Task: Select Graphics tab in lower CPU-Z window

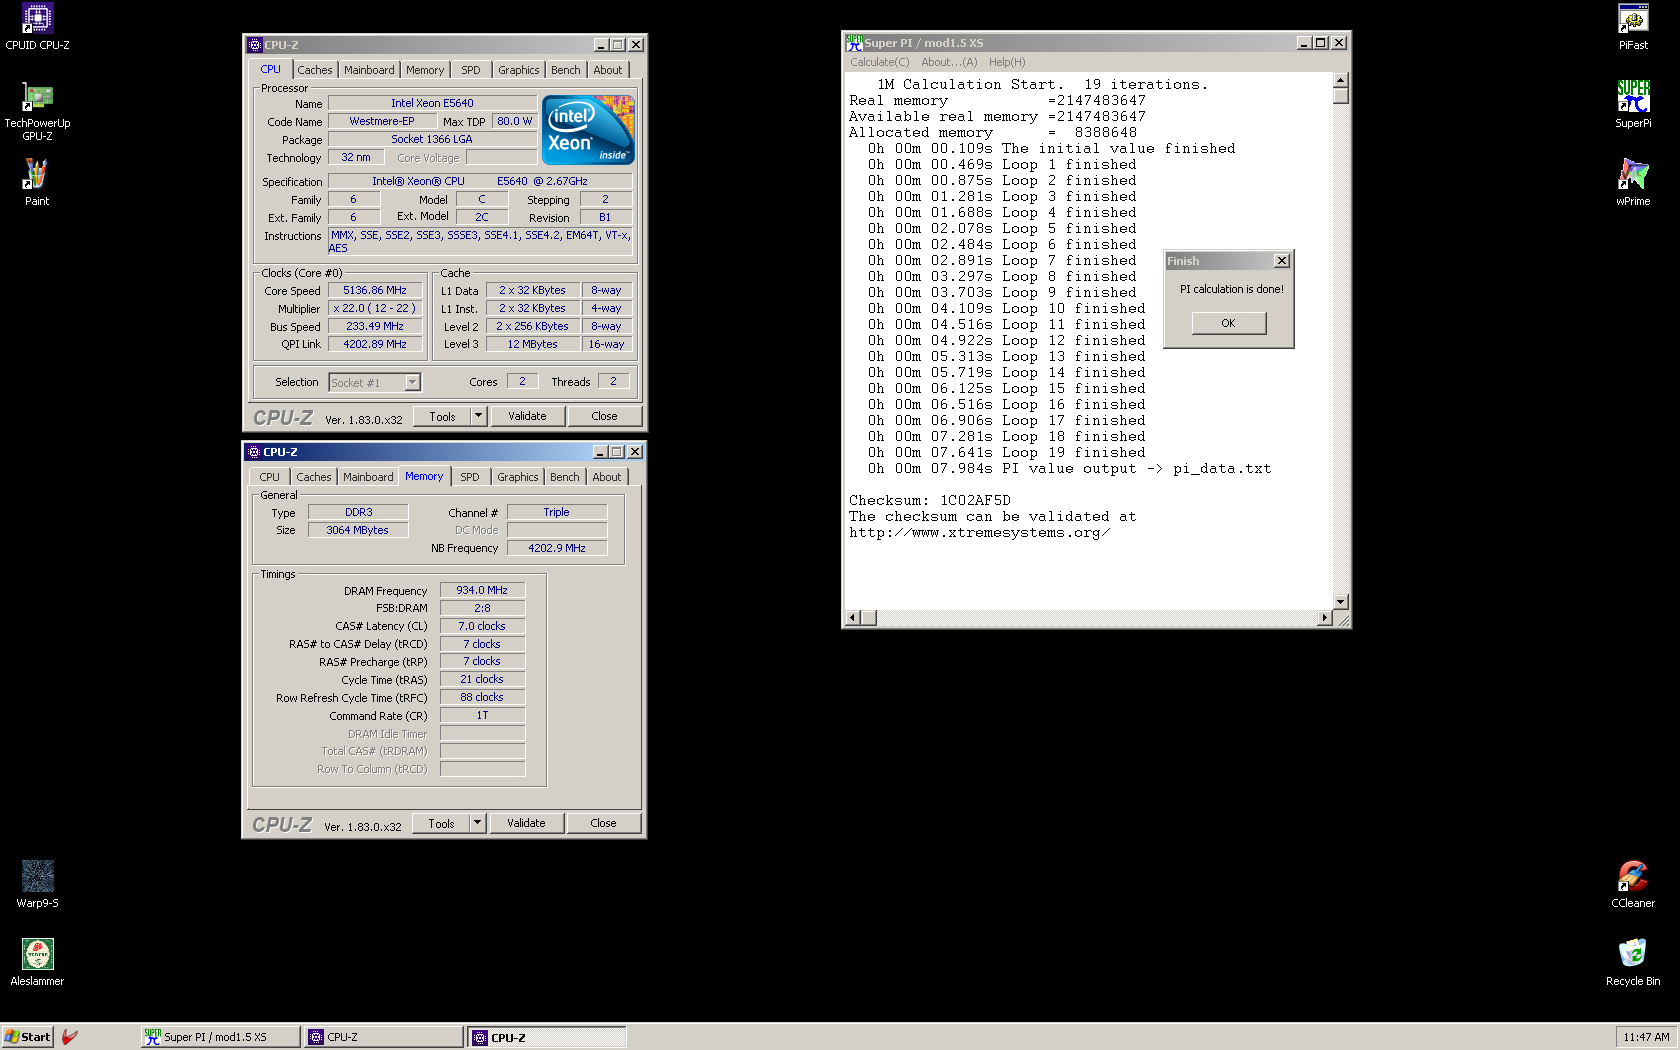Action: pos(518,477)
